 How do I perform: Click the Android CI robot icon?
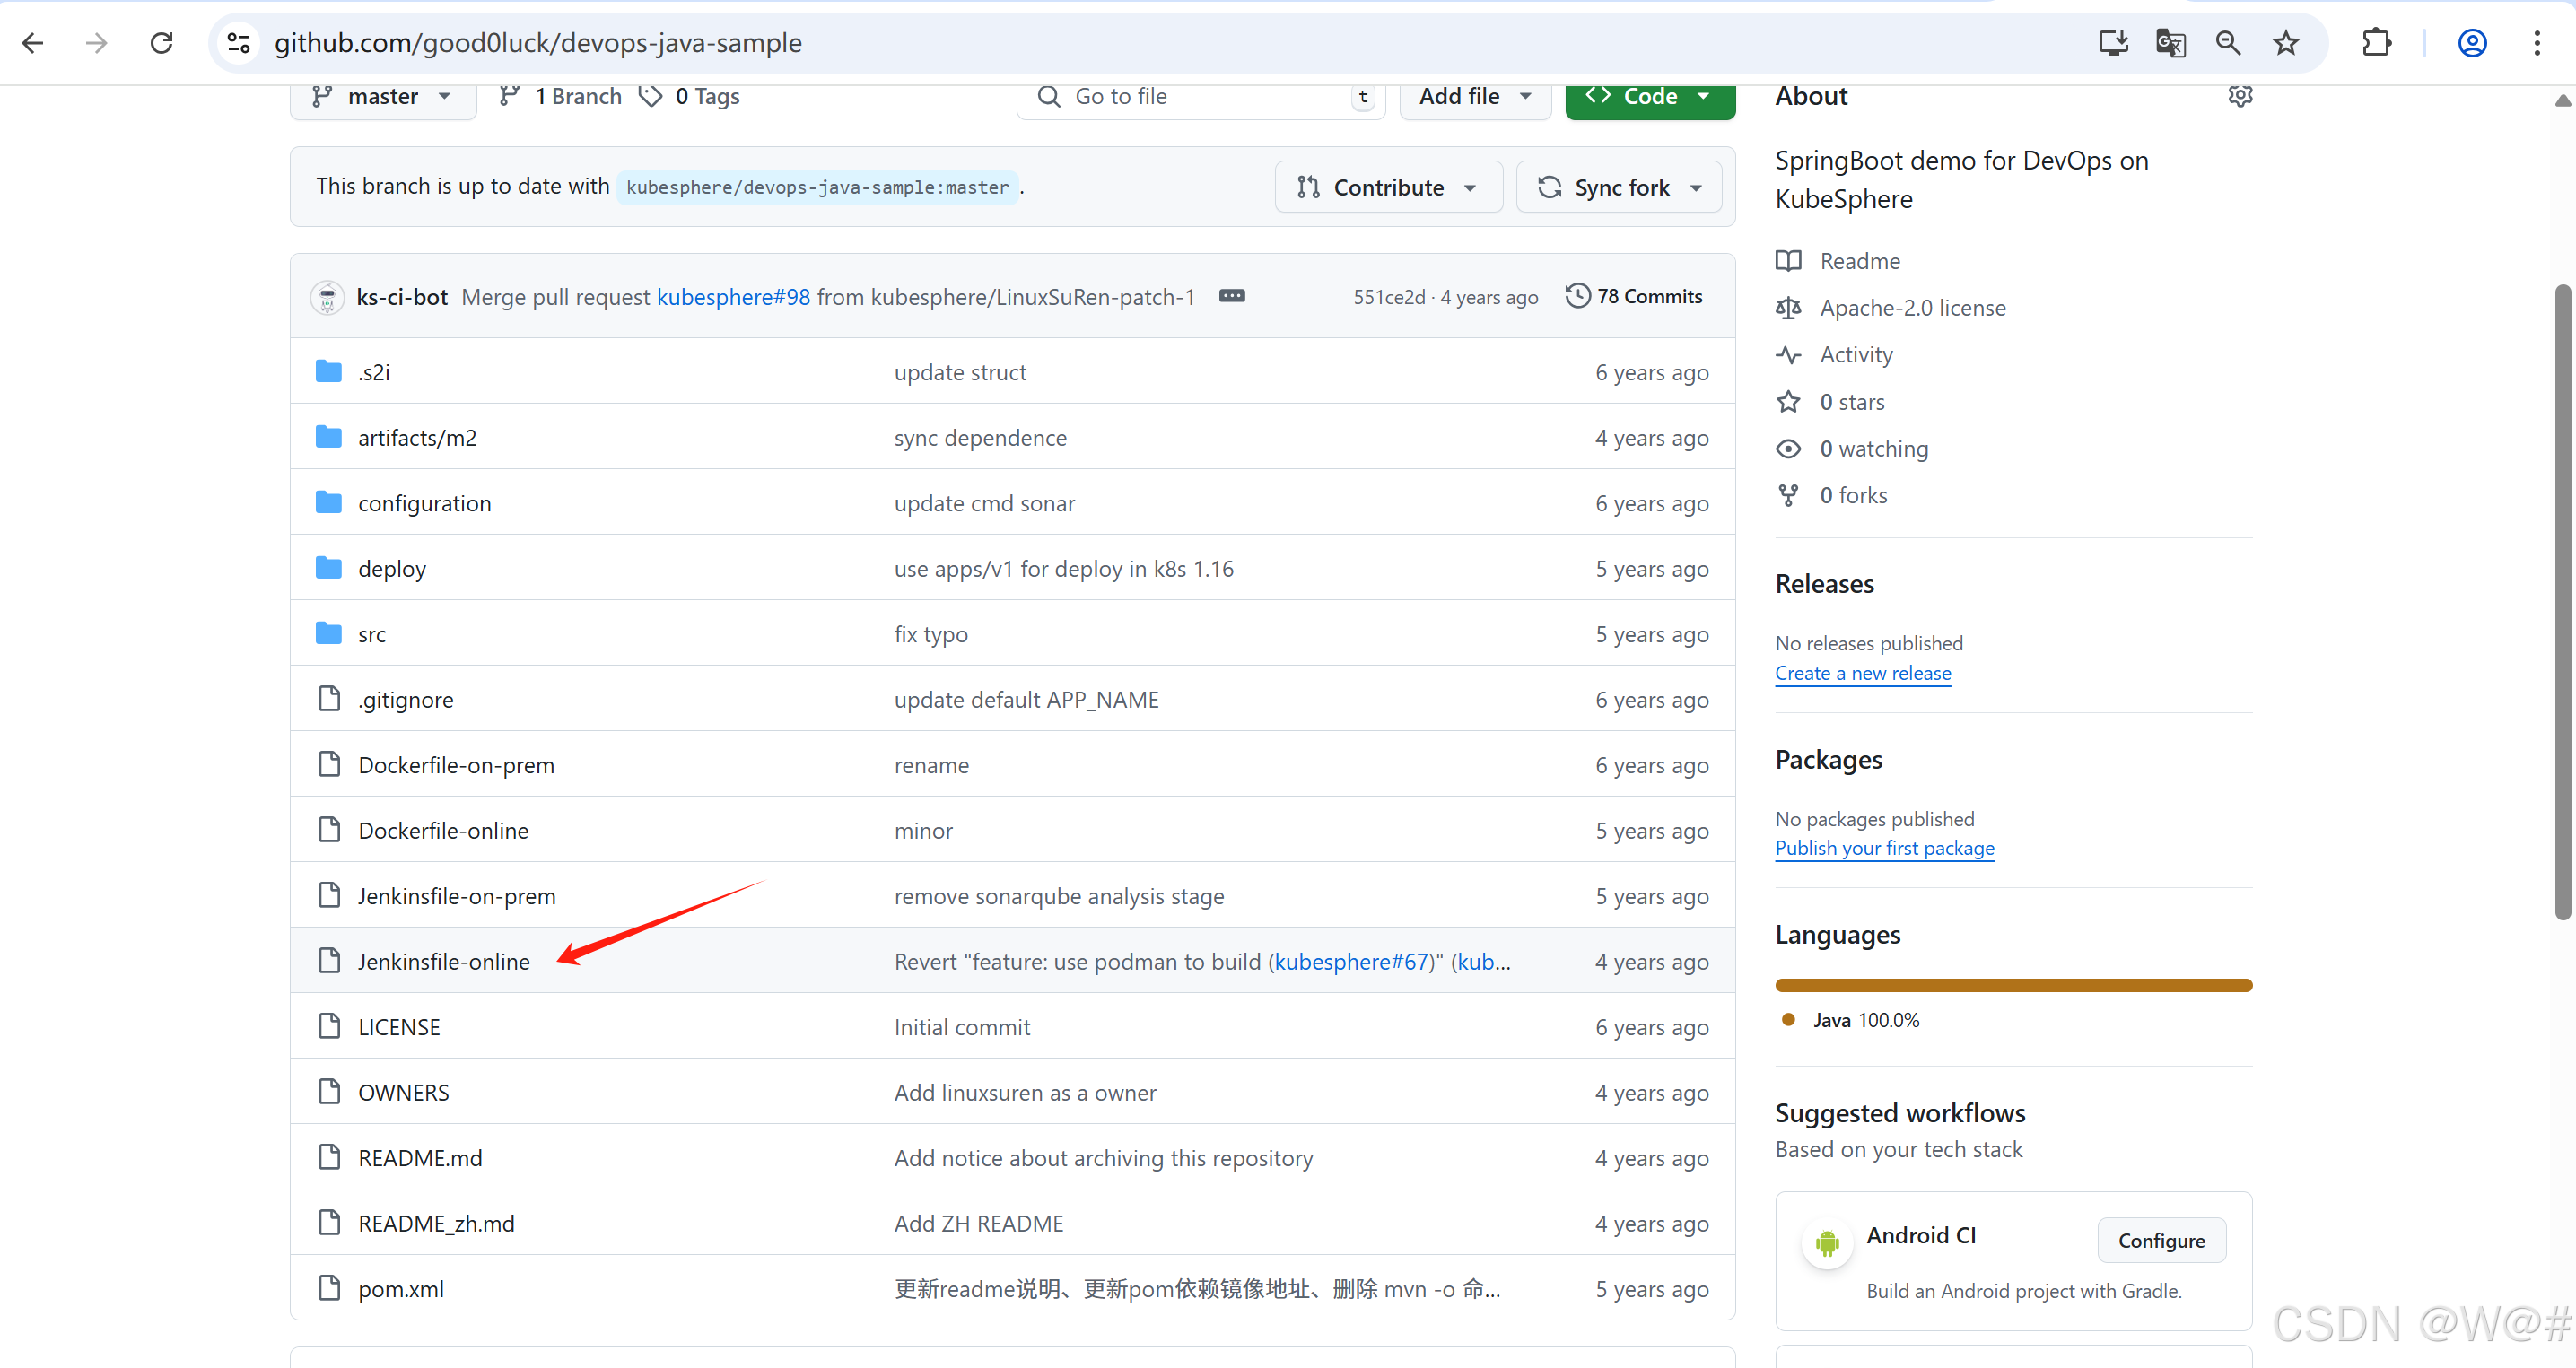tap(1827, 1244)
